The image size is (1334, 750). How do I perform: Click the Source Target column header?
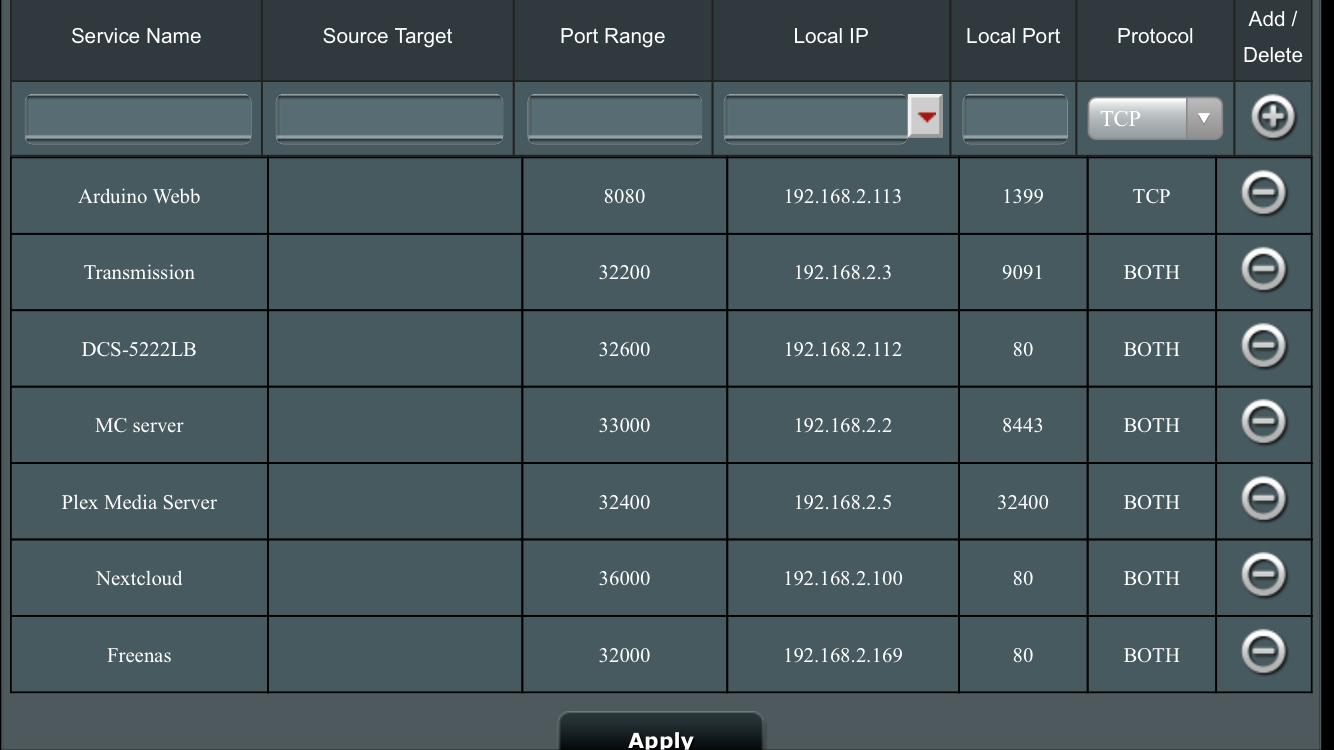pyautogui.click(x=387, y=36)
